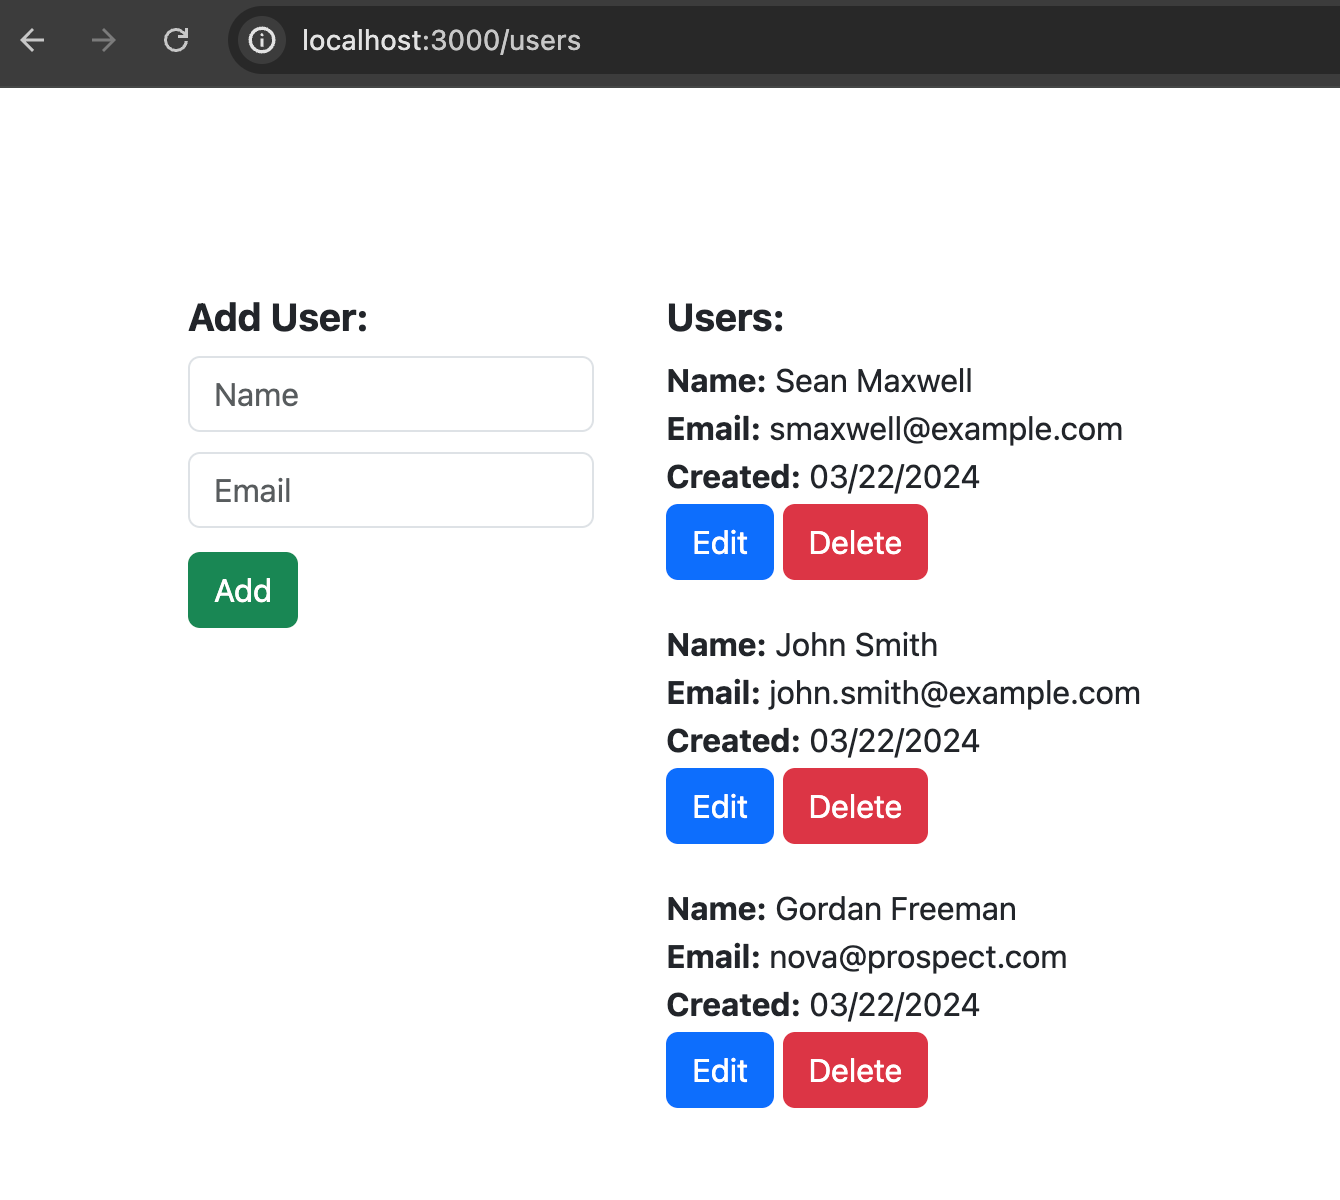1340x1200 pixels.
Task: Focus the Email input field
Action: click(391, 491)
